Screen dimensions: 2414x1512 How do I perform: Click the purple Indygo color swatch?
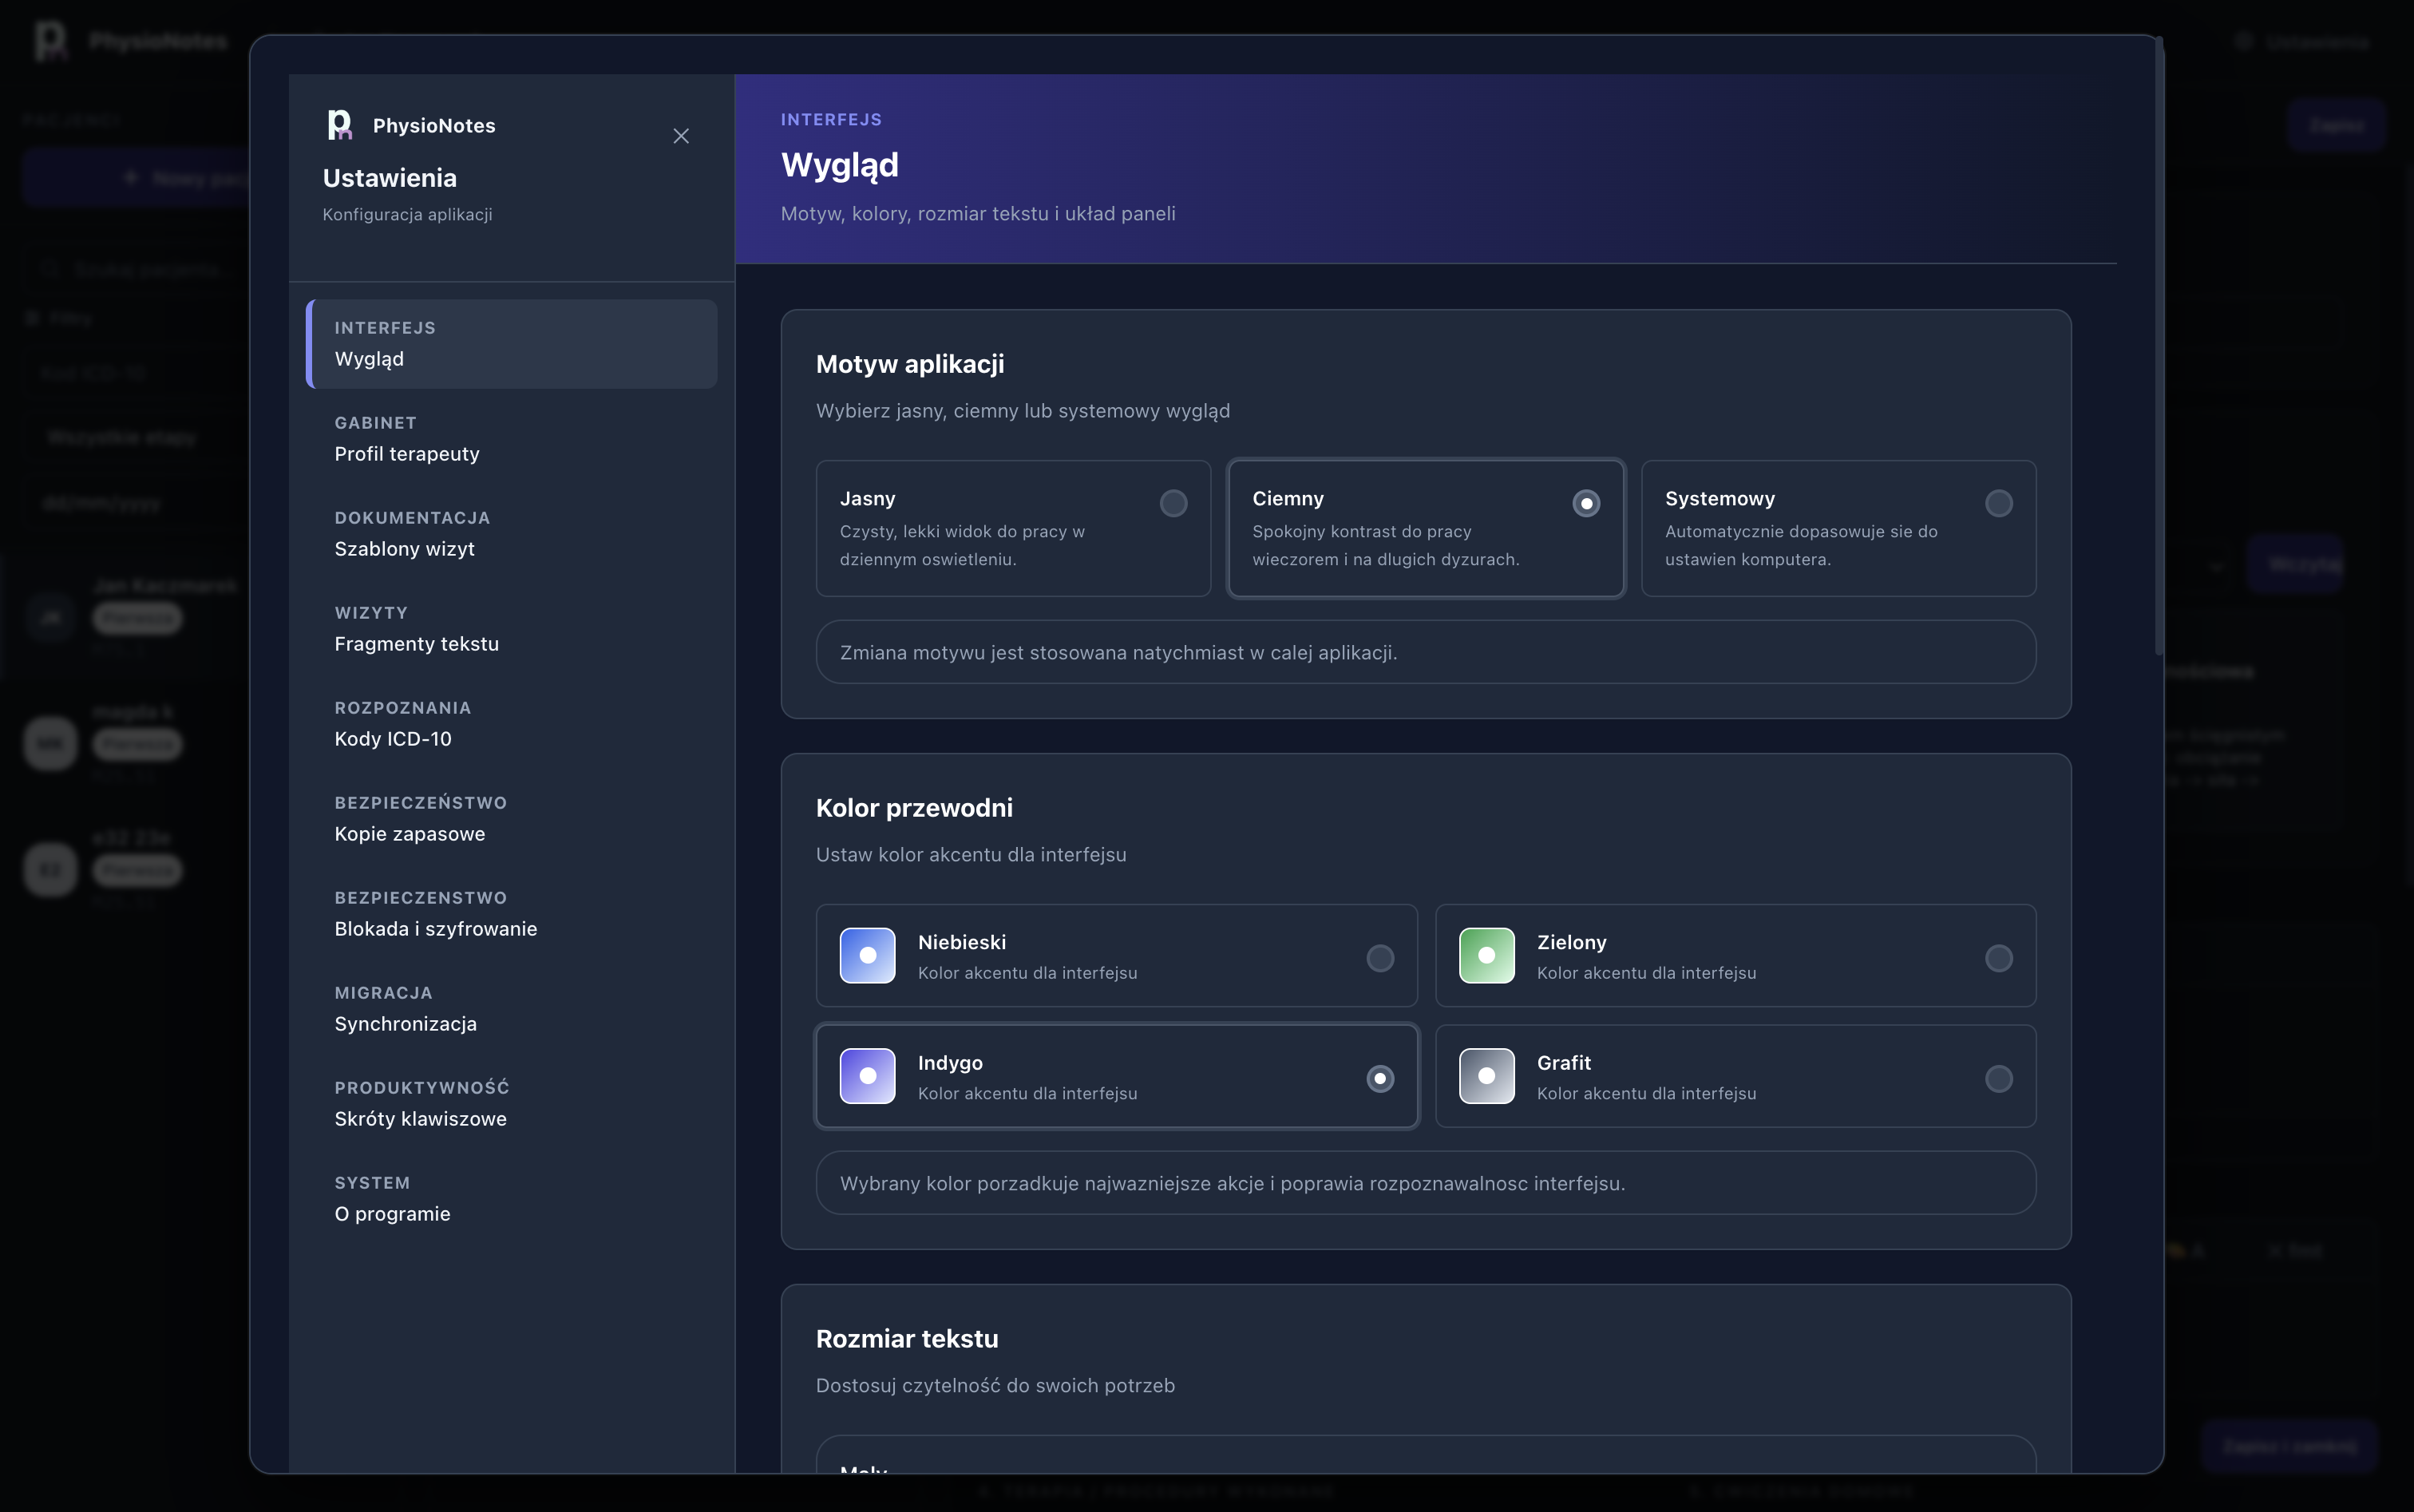(867, 1076)
